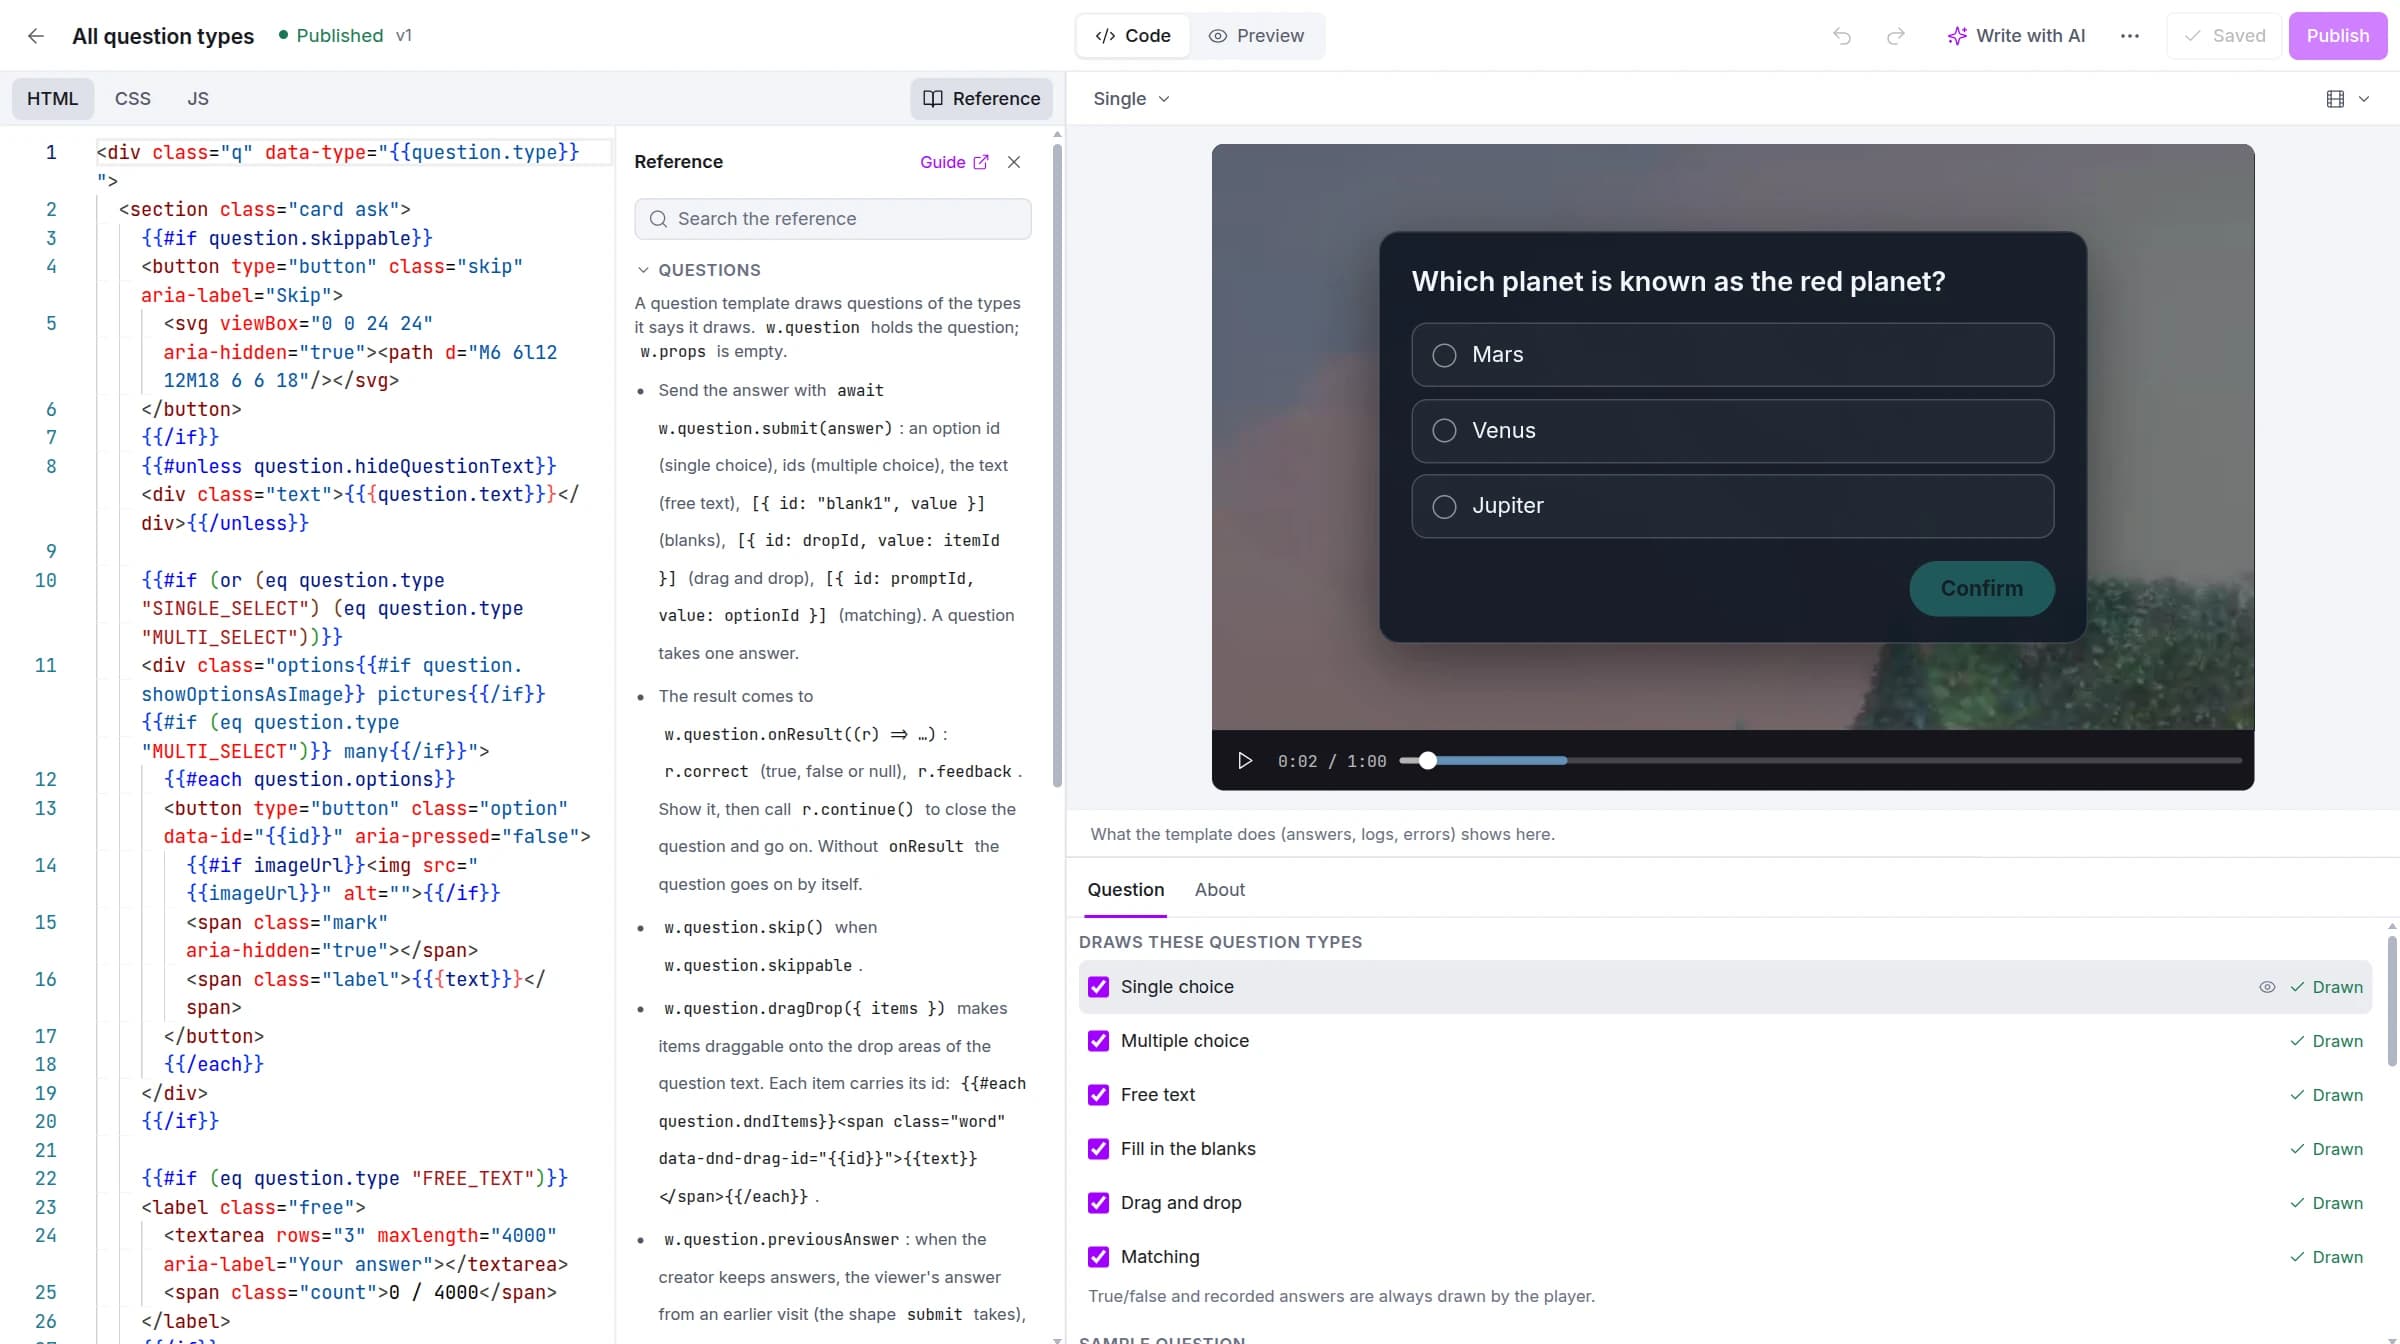
Task: Switch to the CSS tab
Action: pyautogui.click(x=133, y=99)
